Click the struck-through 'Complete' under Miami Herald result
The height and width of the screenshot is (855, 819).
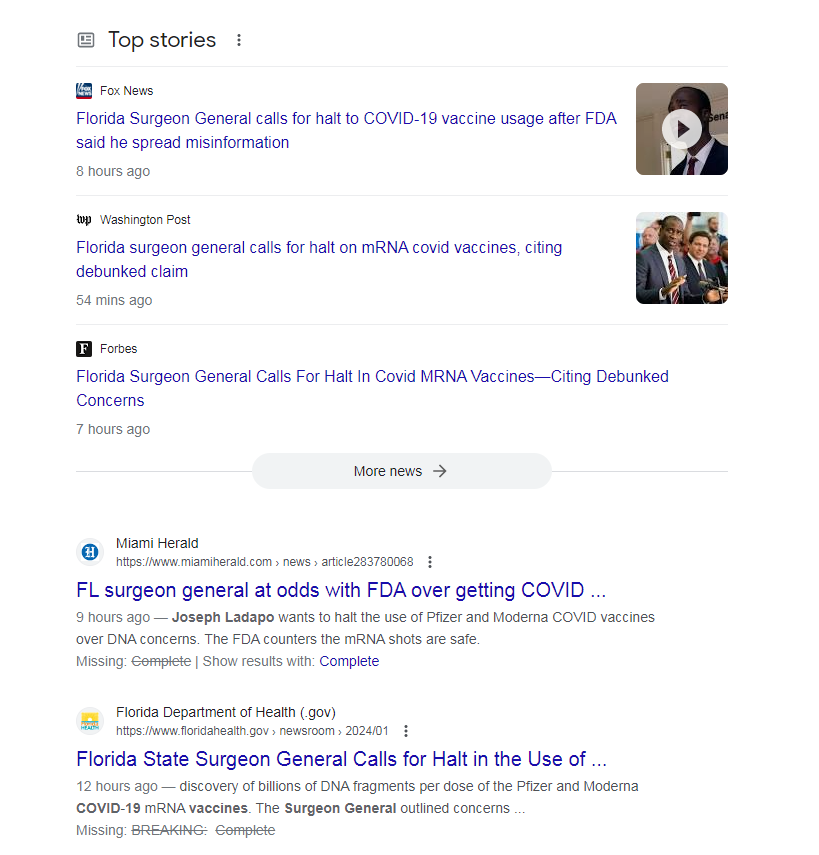[x=161, y=661]
